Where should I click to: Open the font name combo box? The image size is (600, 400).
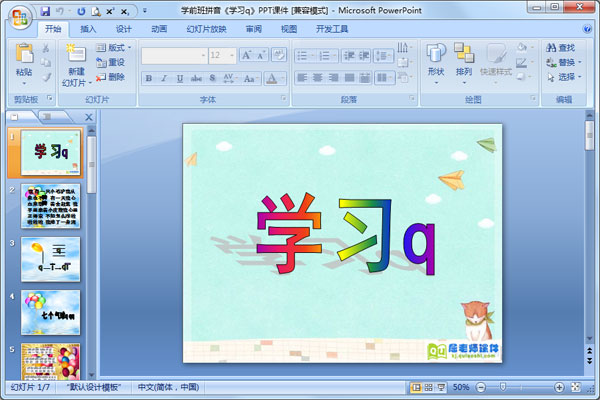pyautogui.click(x=174, y=56)
